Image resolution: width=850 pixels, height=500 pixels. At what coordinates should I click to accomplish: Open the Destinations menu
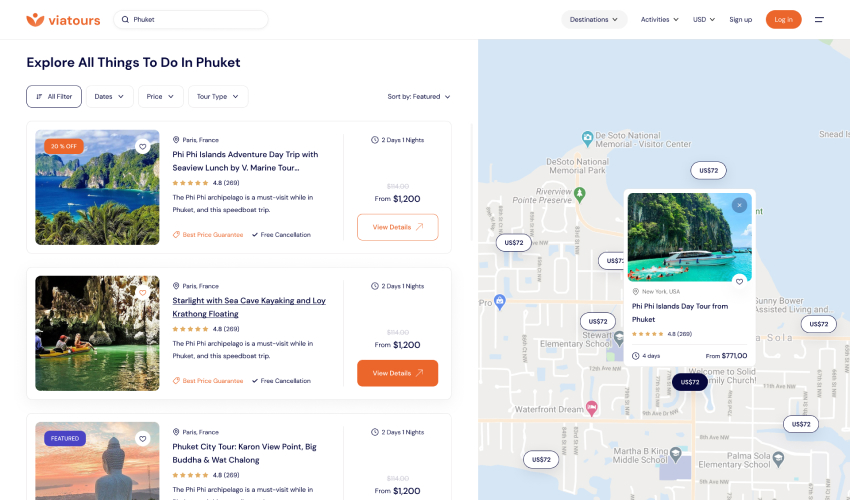594,19
